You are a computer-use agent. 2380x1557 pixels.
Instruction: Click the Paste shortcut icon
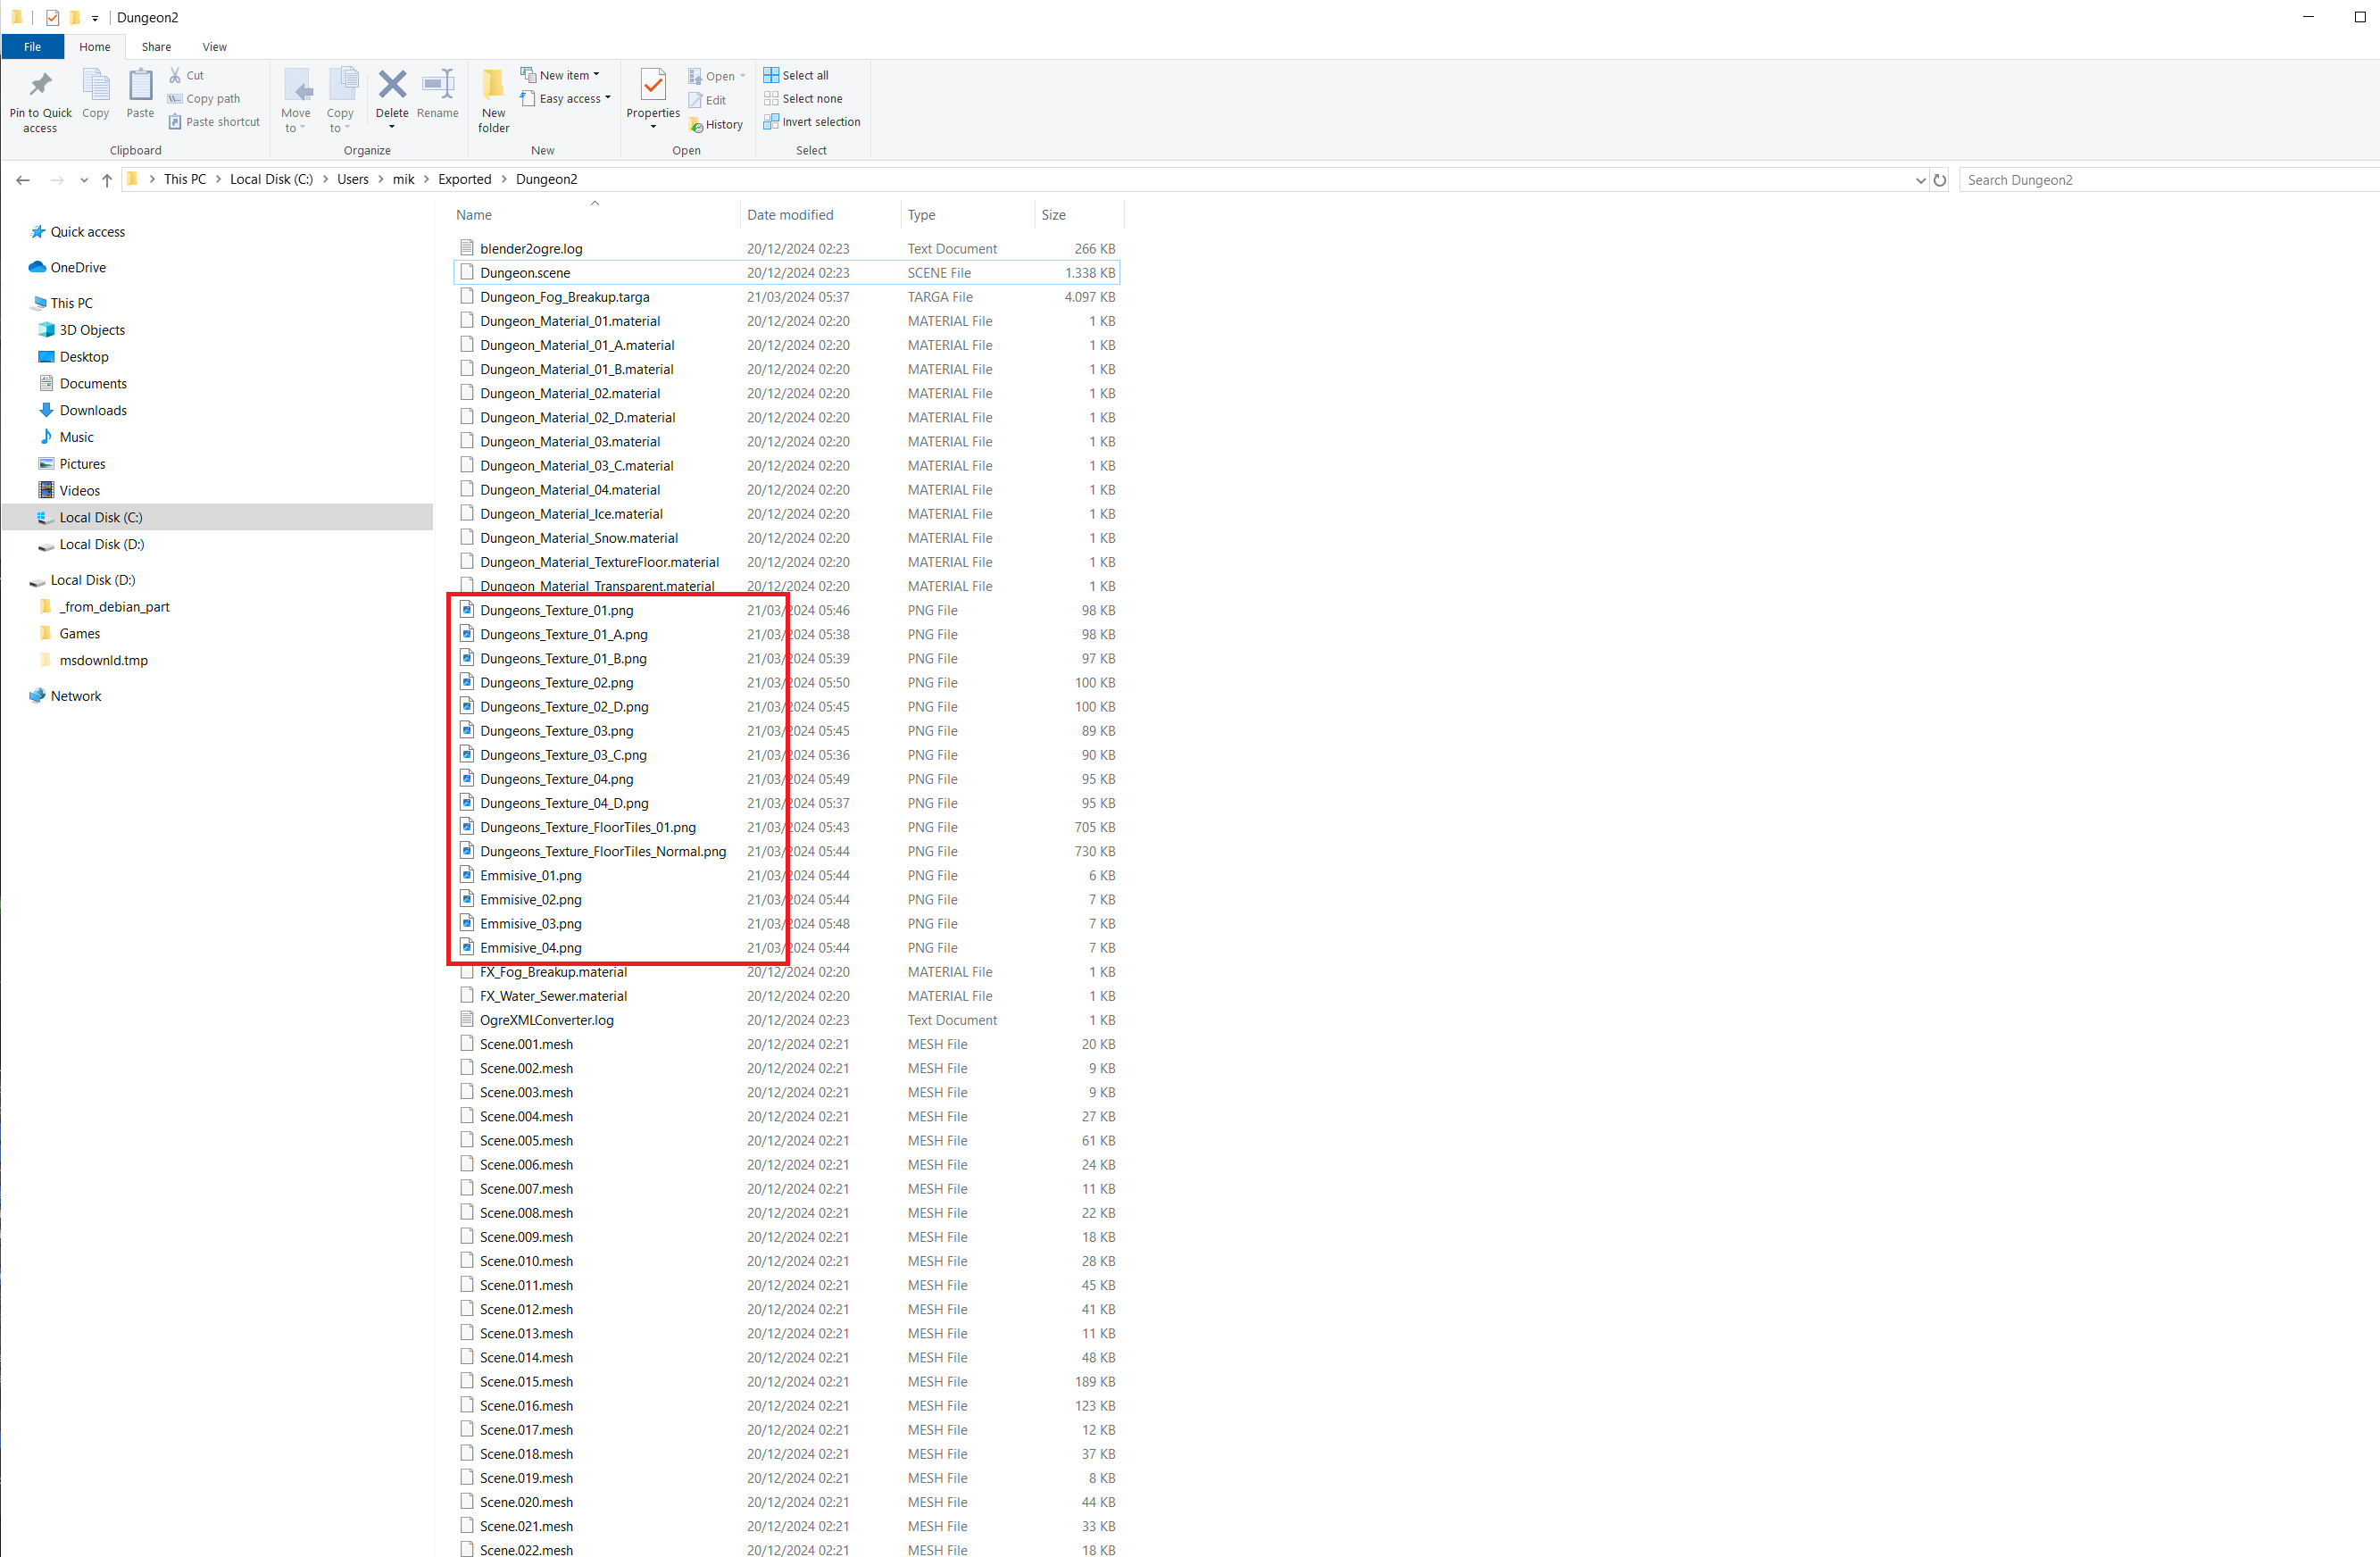pos(175,122)
